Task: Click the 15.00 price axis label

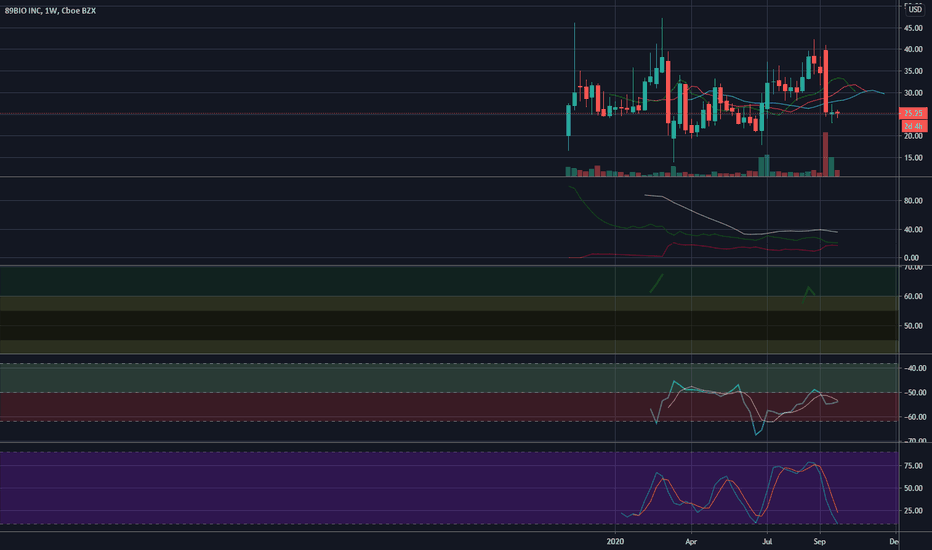Action: (x=913, y=158)
